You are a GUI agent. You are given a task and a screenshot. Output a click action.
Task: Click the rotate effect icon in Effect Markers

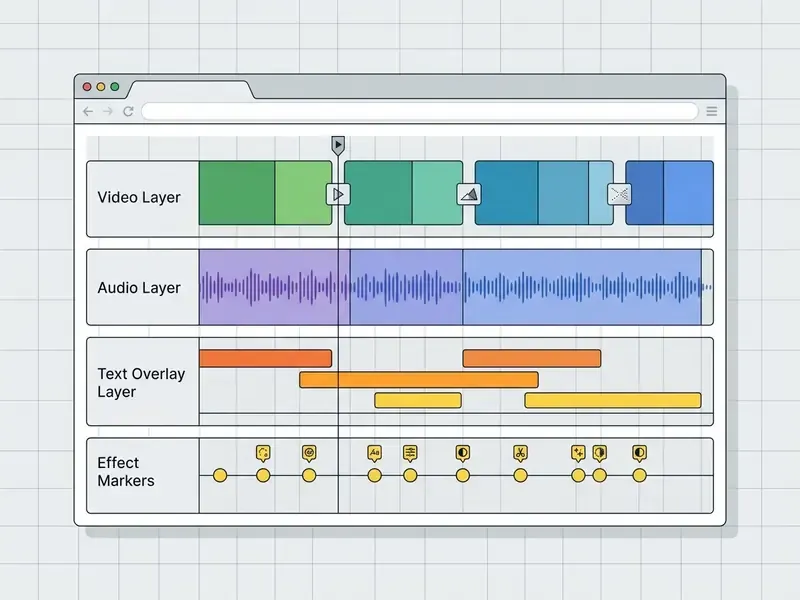[263, 453]
